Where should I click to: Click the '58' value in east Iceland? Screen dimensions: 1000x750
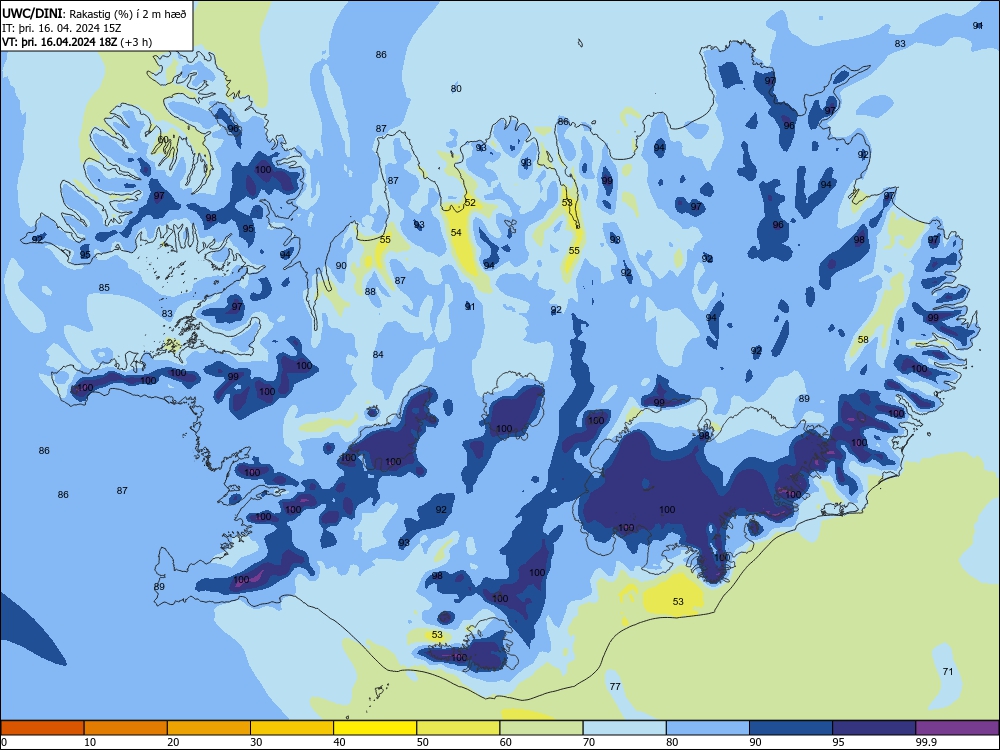(863, 339)
